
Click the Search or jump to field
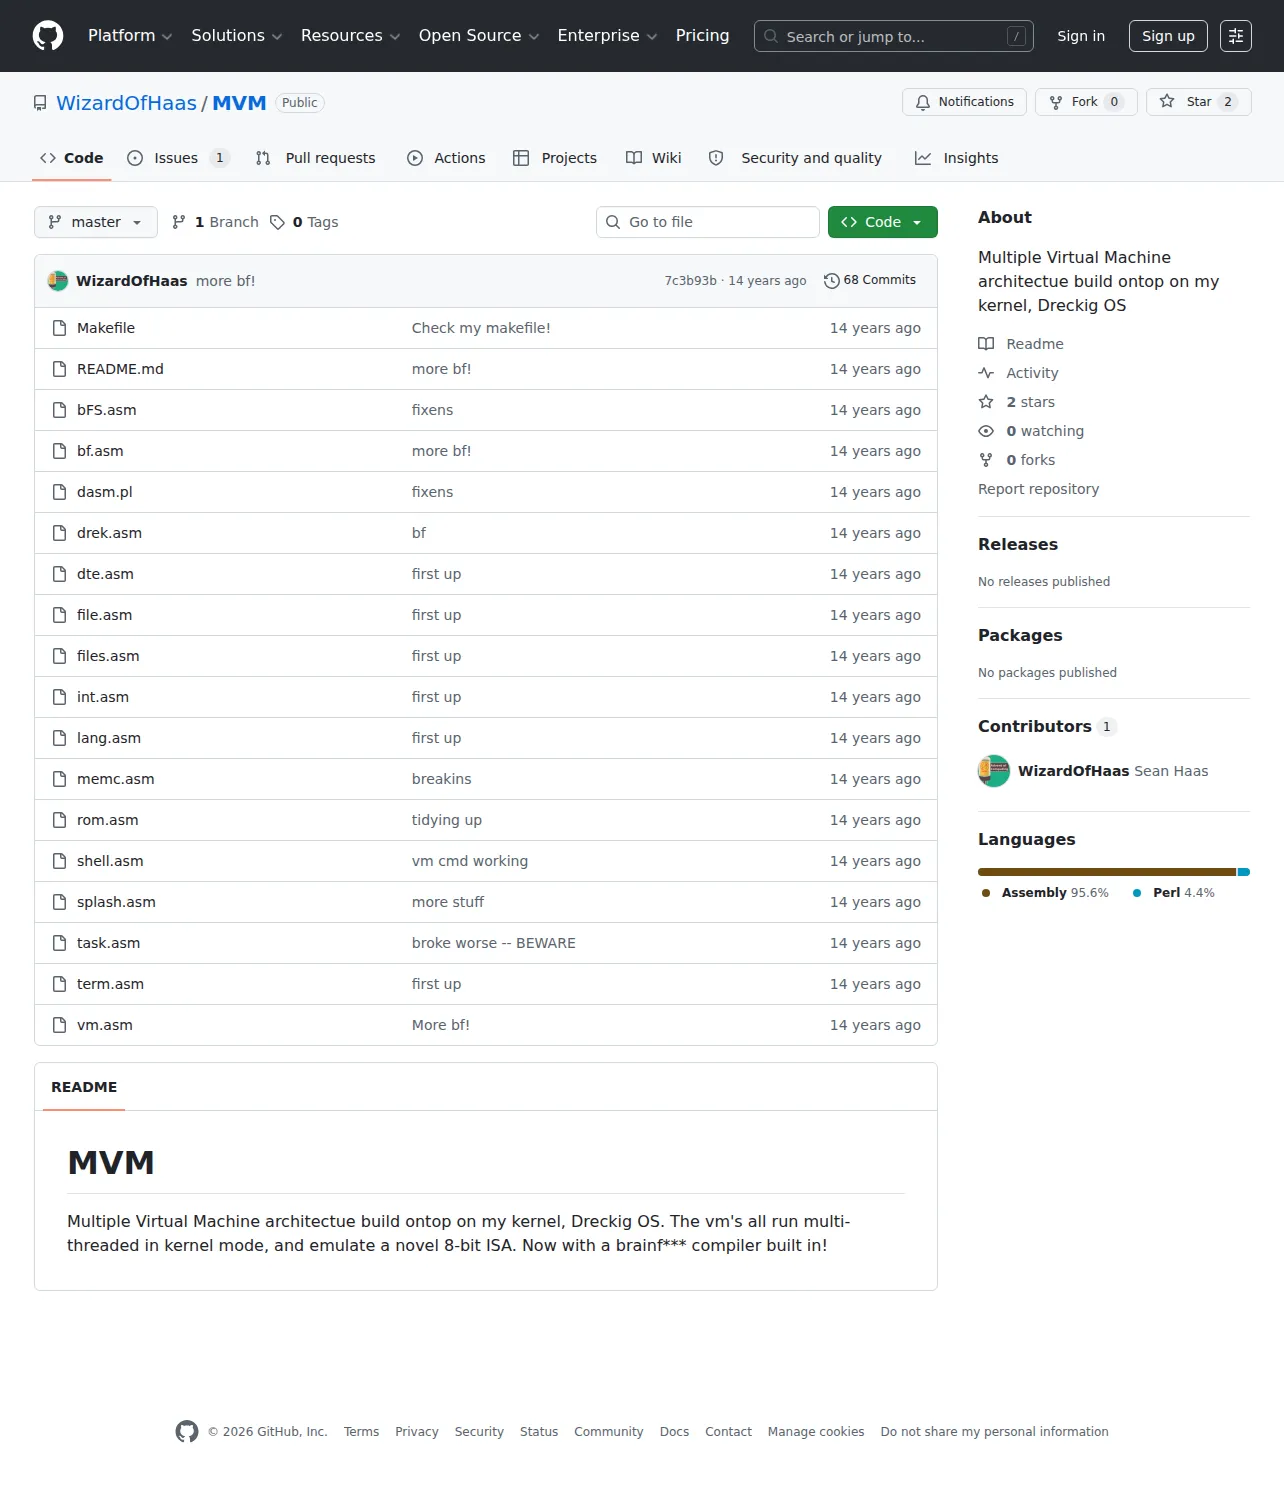click(x=894, y=36)
